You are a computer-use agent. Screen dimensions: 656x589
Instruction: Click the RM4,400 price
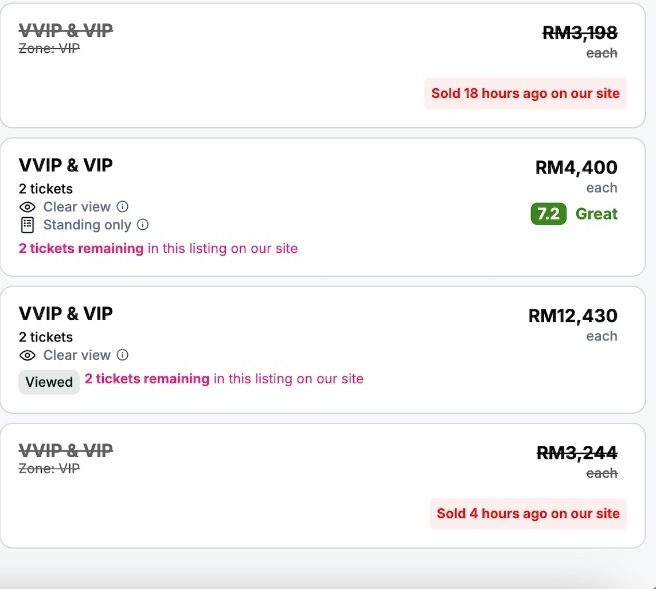[577, 168]
